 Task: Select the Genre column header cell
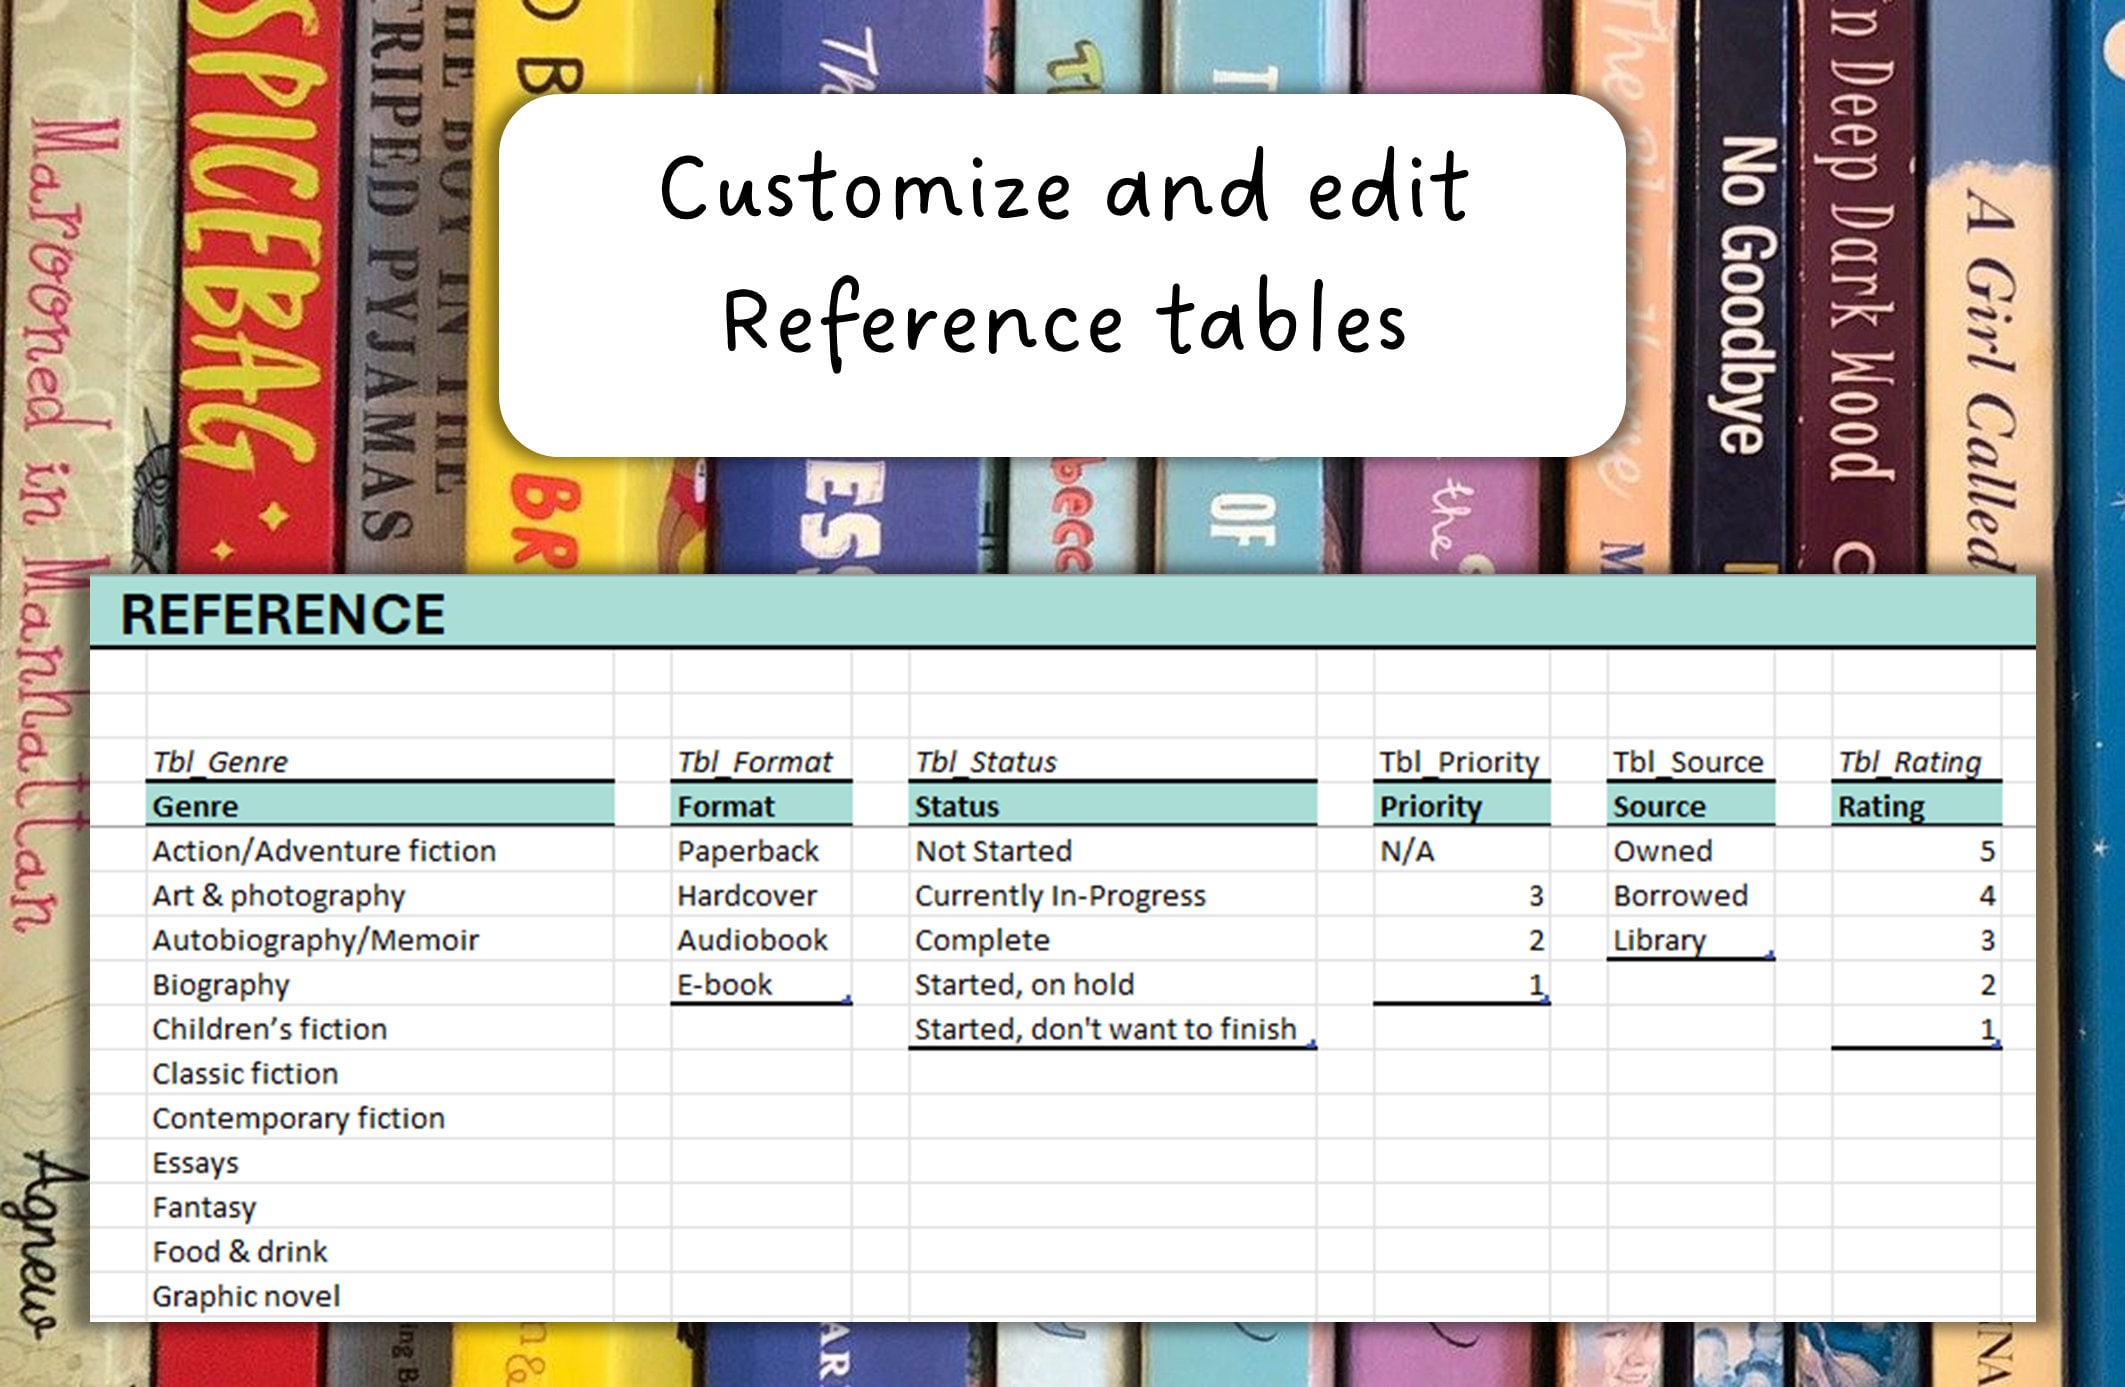tap(195, 806)
